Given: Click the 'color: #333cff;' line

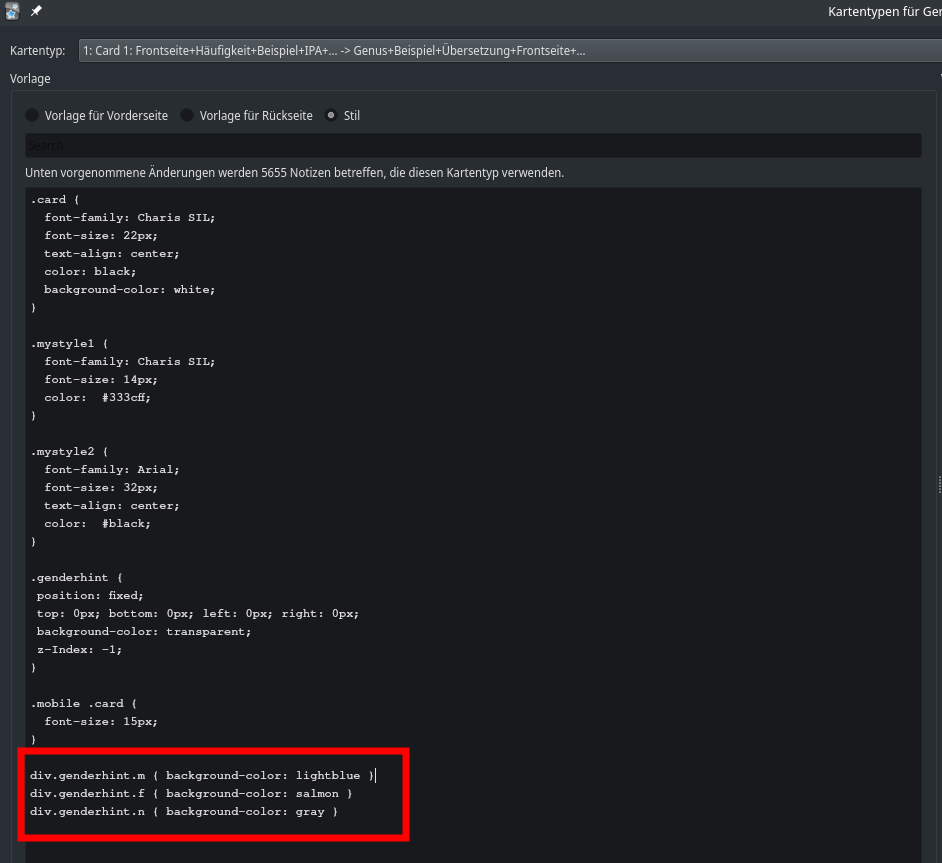Looking at the screenshot, I should coord(97,398).
